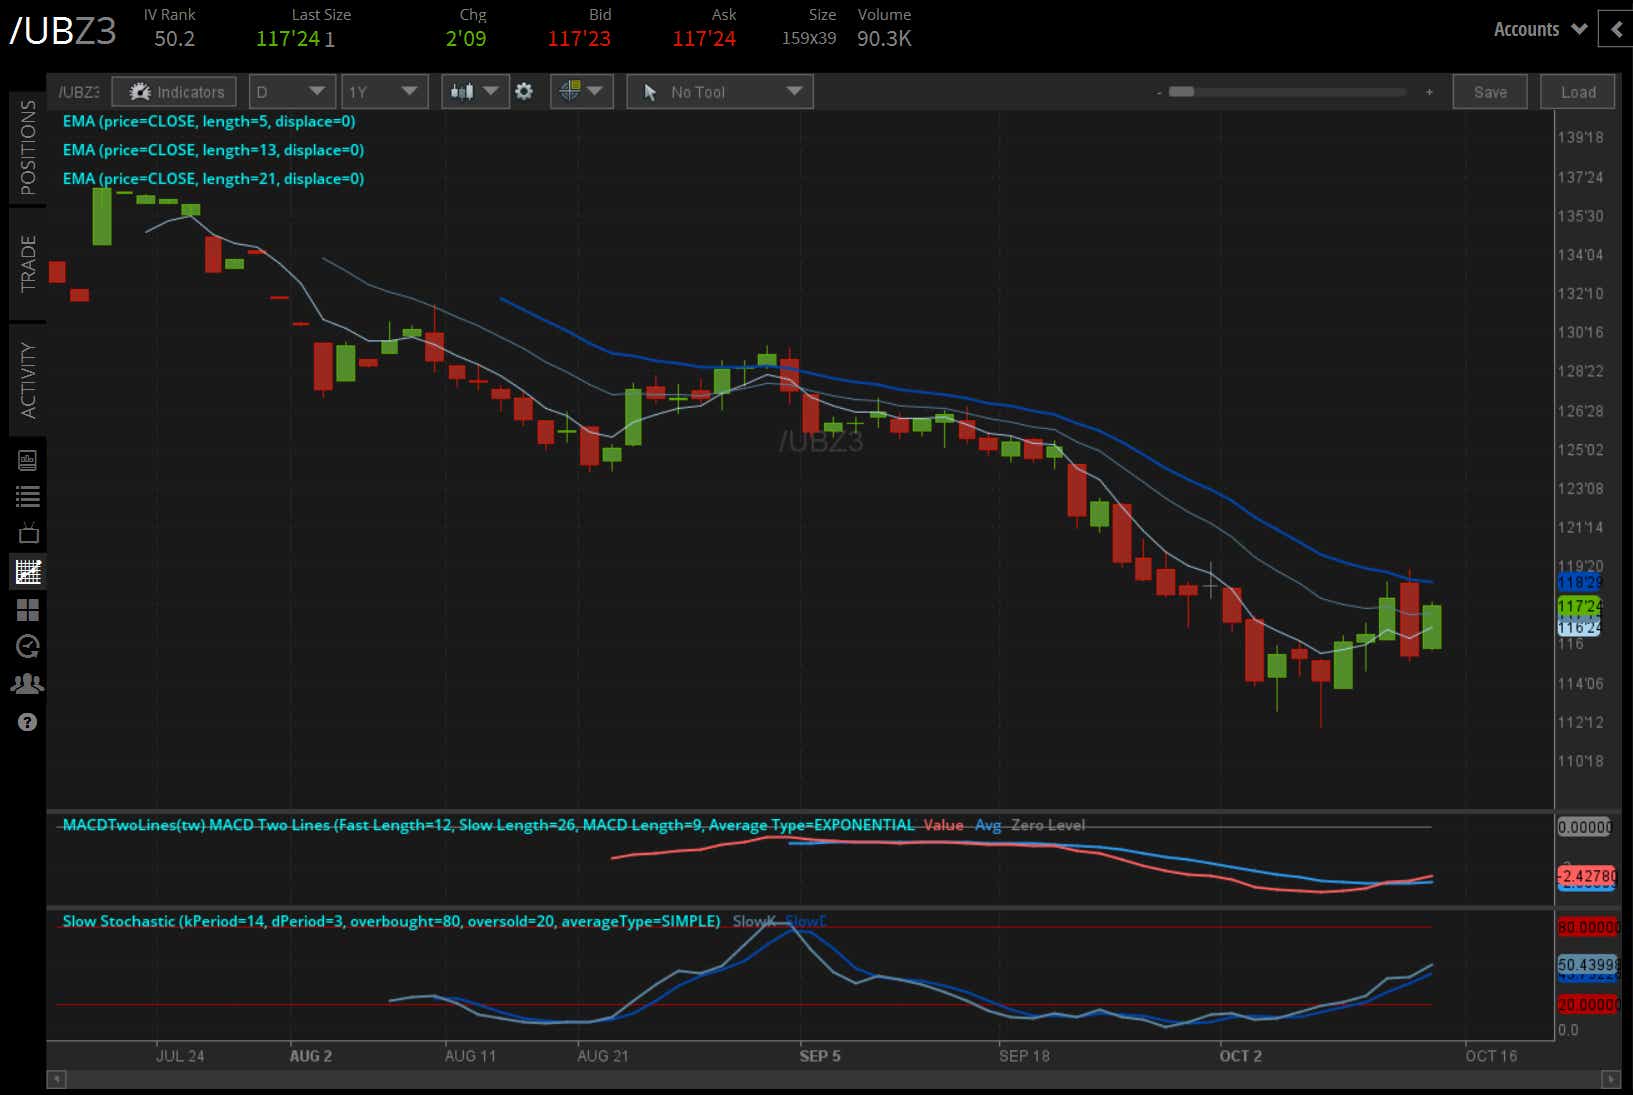1633x1095 pixels.
Task: Open the candlestick chart style dropdown
Action: pos(475,92)
